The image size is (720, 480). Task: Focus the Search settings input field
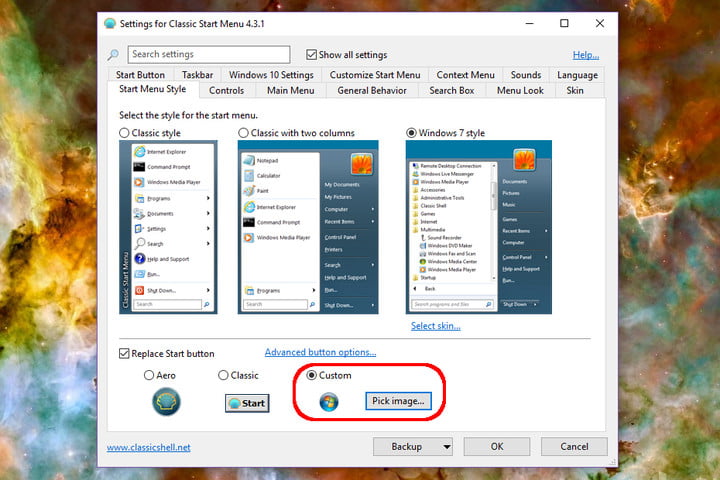(x=209, y=54)
